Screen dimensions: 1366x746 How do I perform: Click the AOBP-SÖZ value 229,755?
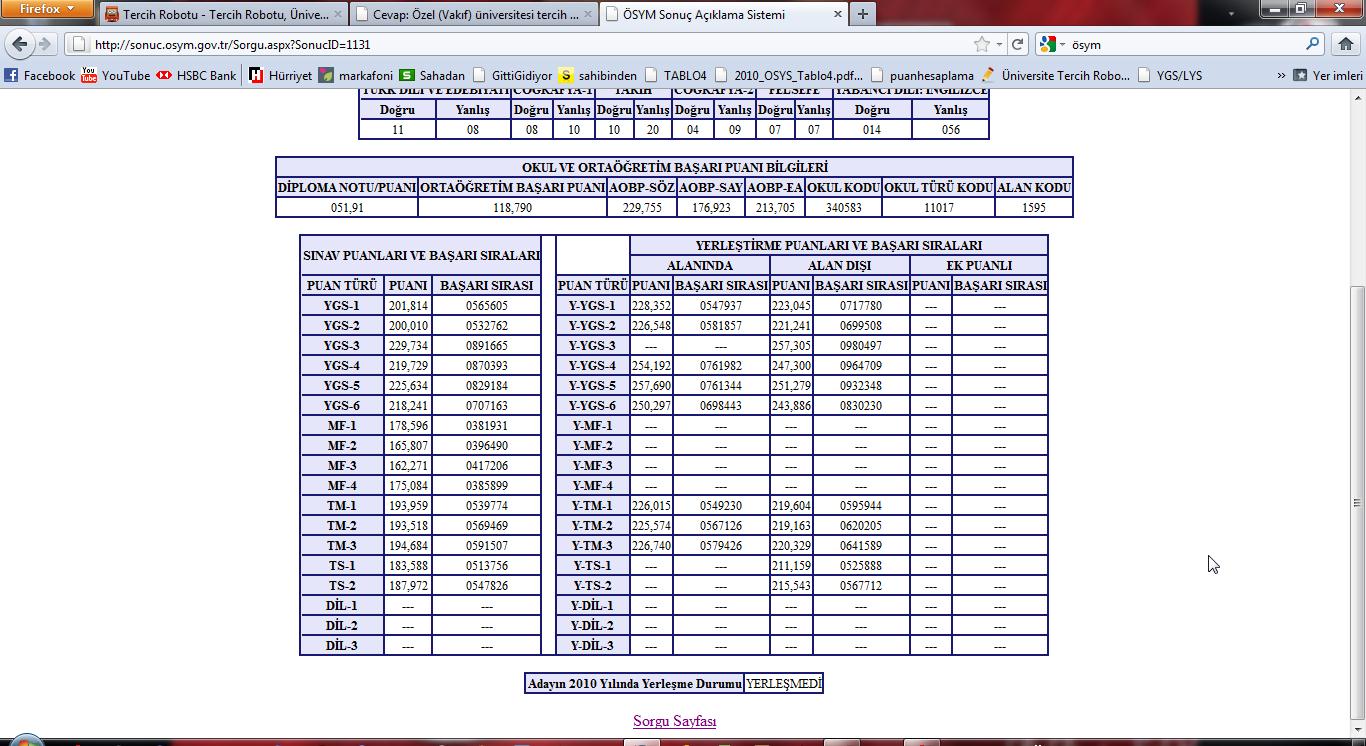click(642, 208)
